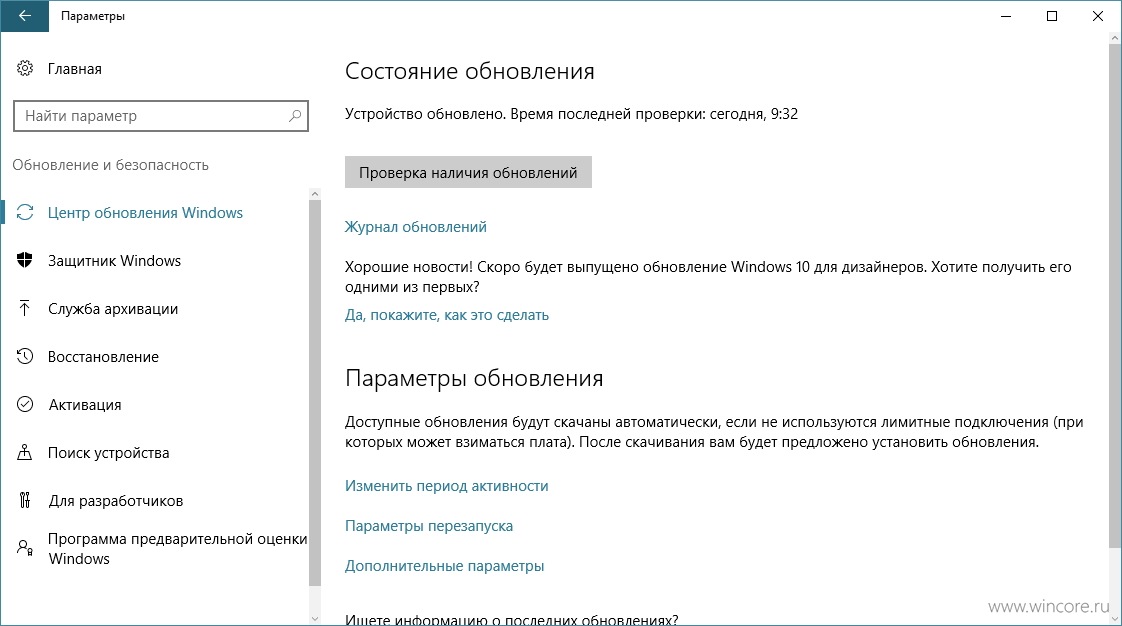
Task: Click the Найти параметр search field
Action: (161, 116)
